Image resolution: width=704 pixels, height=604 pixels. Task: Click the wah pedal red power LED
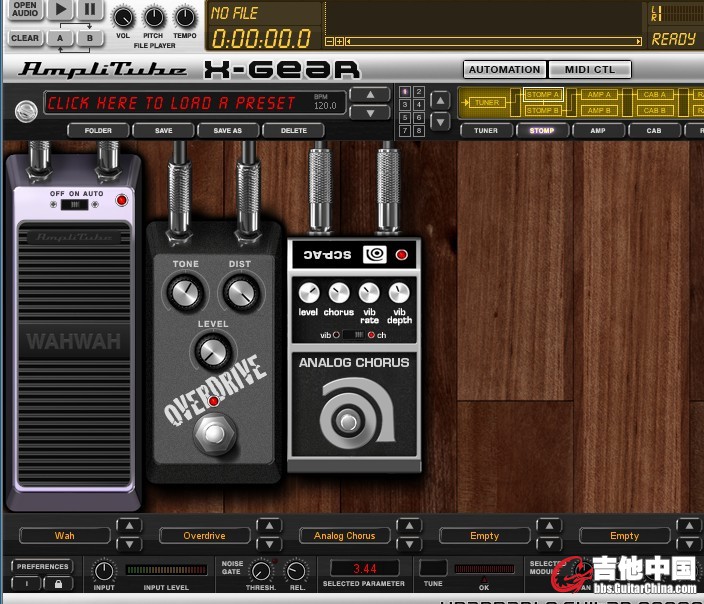coord(121,200)
